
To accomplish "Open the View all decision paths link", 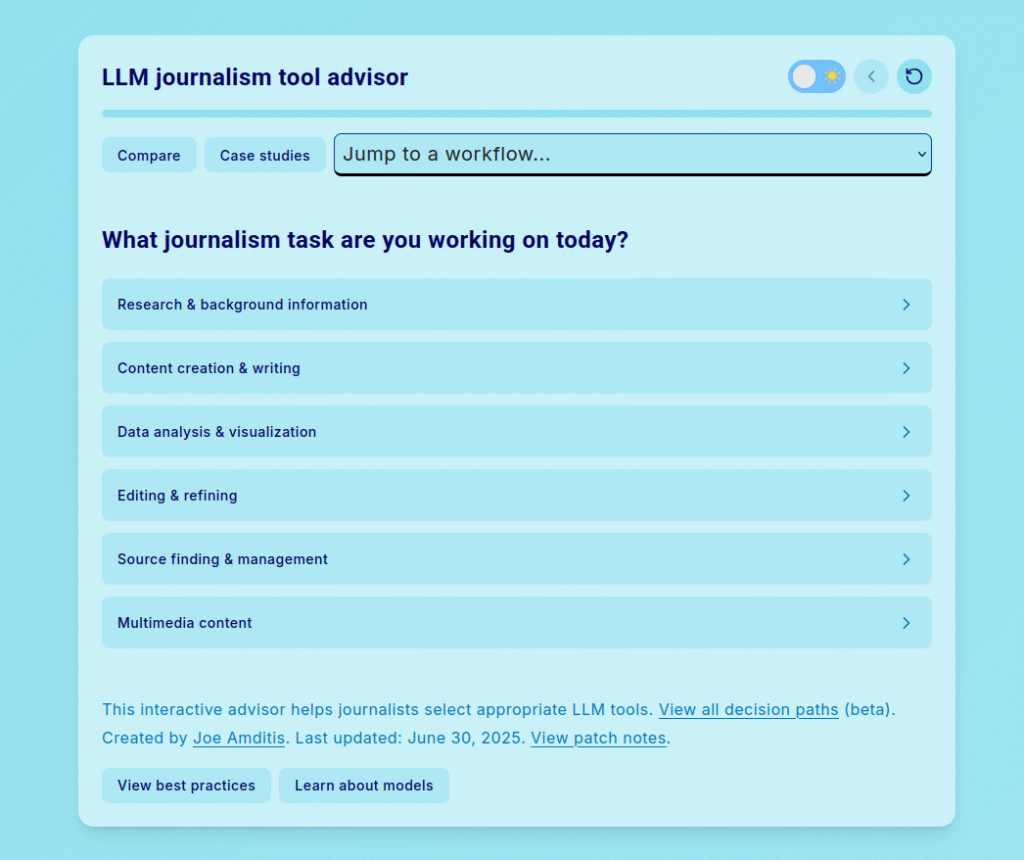I will tap(748, 710).
